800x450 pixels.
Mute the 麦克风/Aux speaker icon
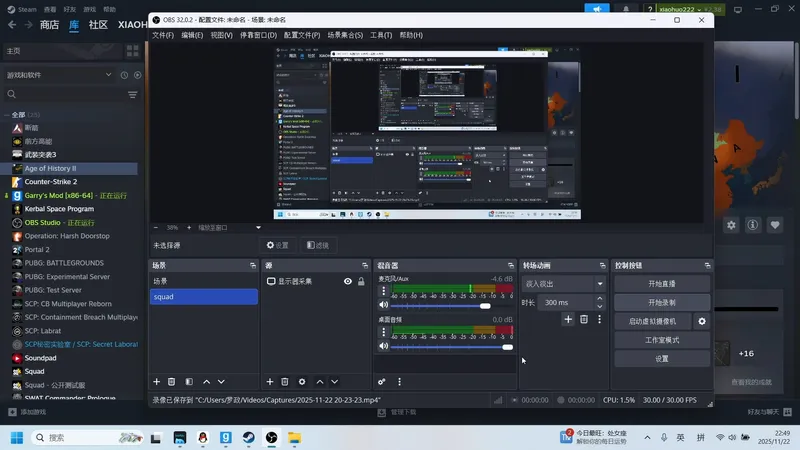(383, 305)
